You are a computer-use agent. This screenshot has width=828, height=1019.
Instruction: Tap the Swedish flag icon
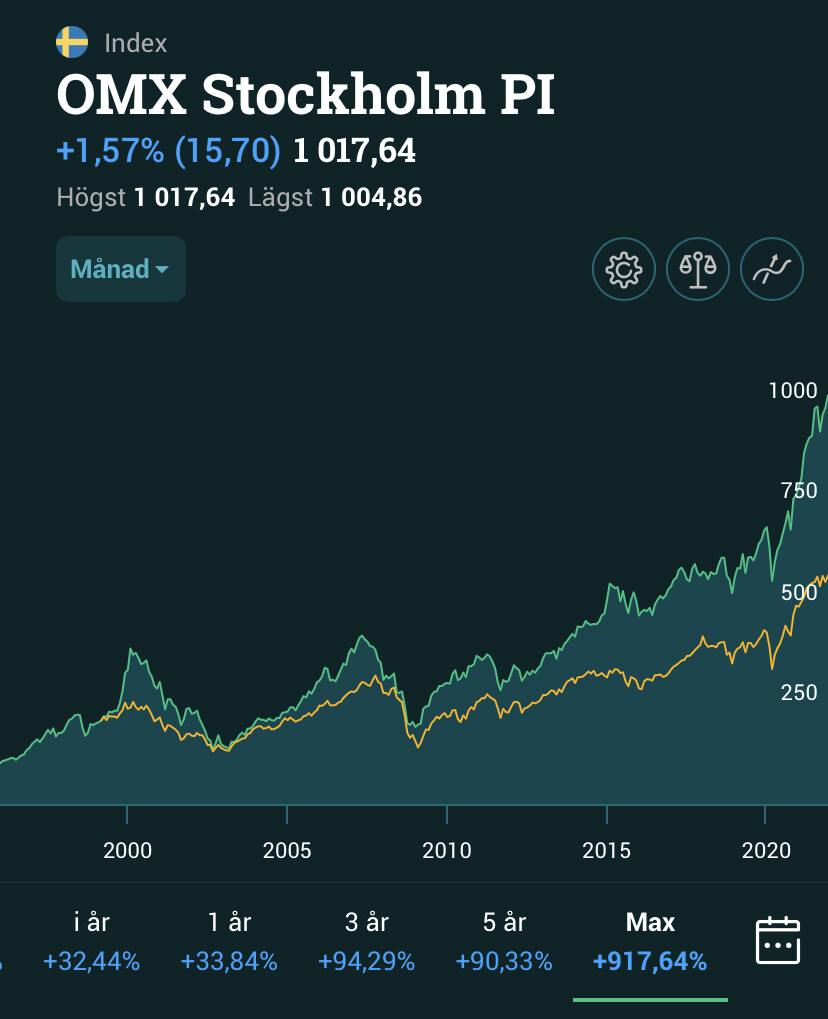(x=72, y=43)
